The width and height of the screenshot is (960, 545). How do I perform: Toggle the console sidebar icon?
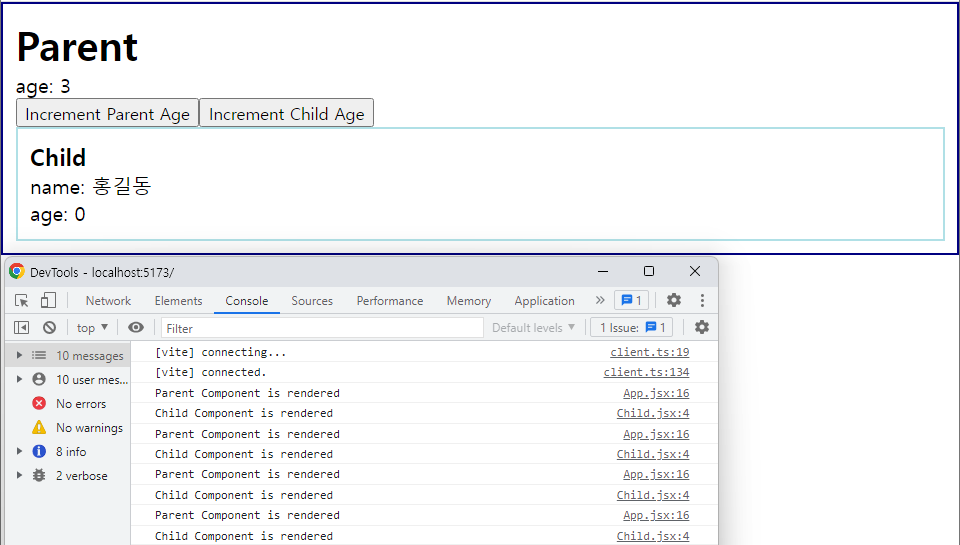(21, 328)
